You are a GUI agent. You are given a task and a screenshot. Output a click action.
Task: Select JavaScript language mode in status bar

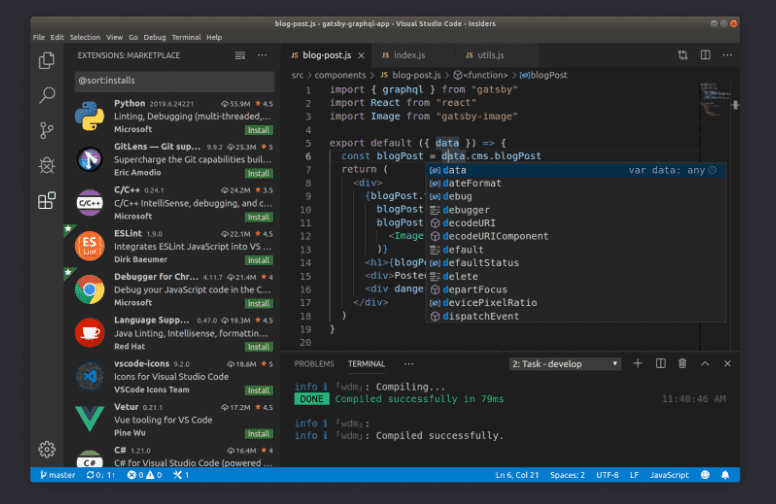[x=669, y=475]
